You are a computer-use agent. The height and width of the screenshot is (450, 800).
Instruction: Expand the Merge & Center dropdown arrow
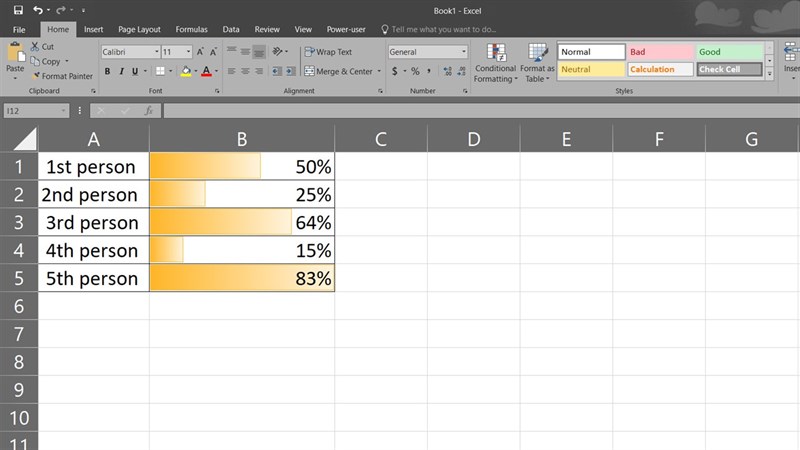tap(379, 71)
